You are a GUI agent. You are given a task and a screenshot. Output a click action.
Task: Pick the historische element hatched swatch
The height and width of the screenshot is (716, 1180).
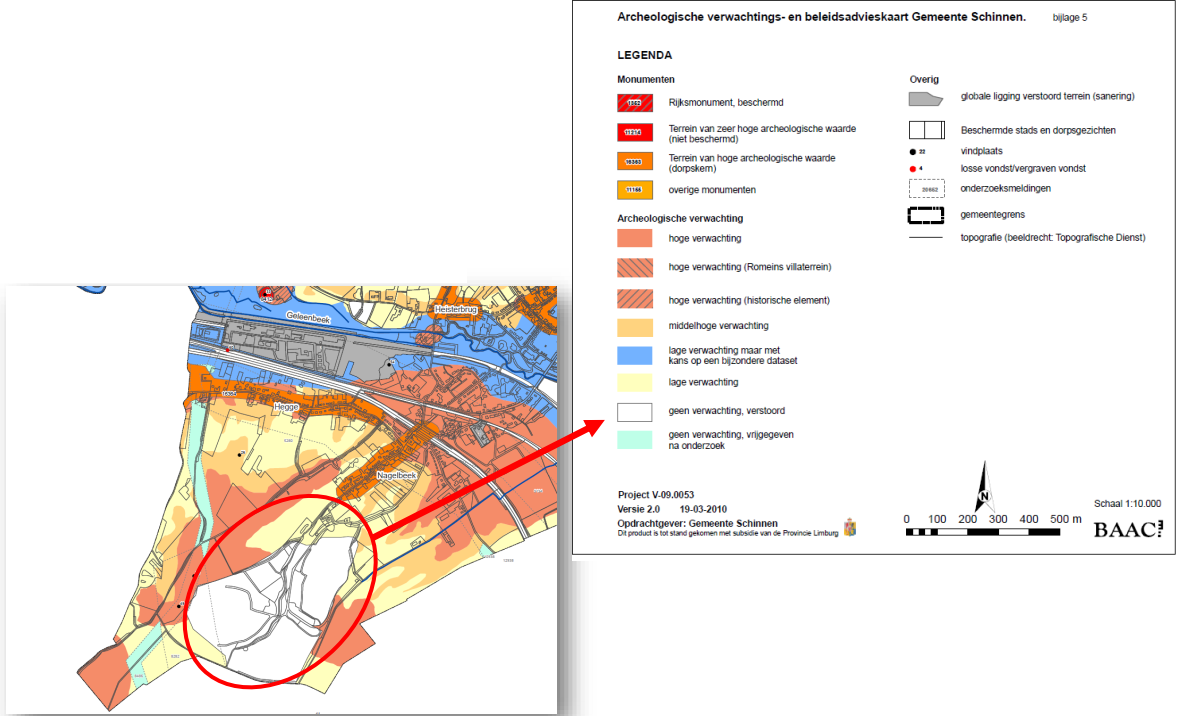tap(635, 299)
